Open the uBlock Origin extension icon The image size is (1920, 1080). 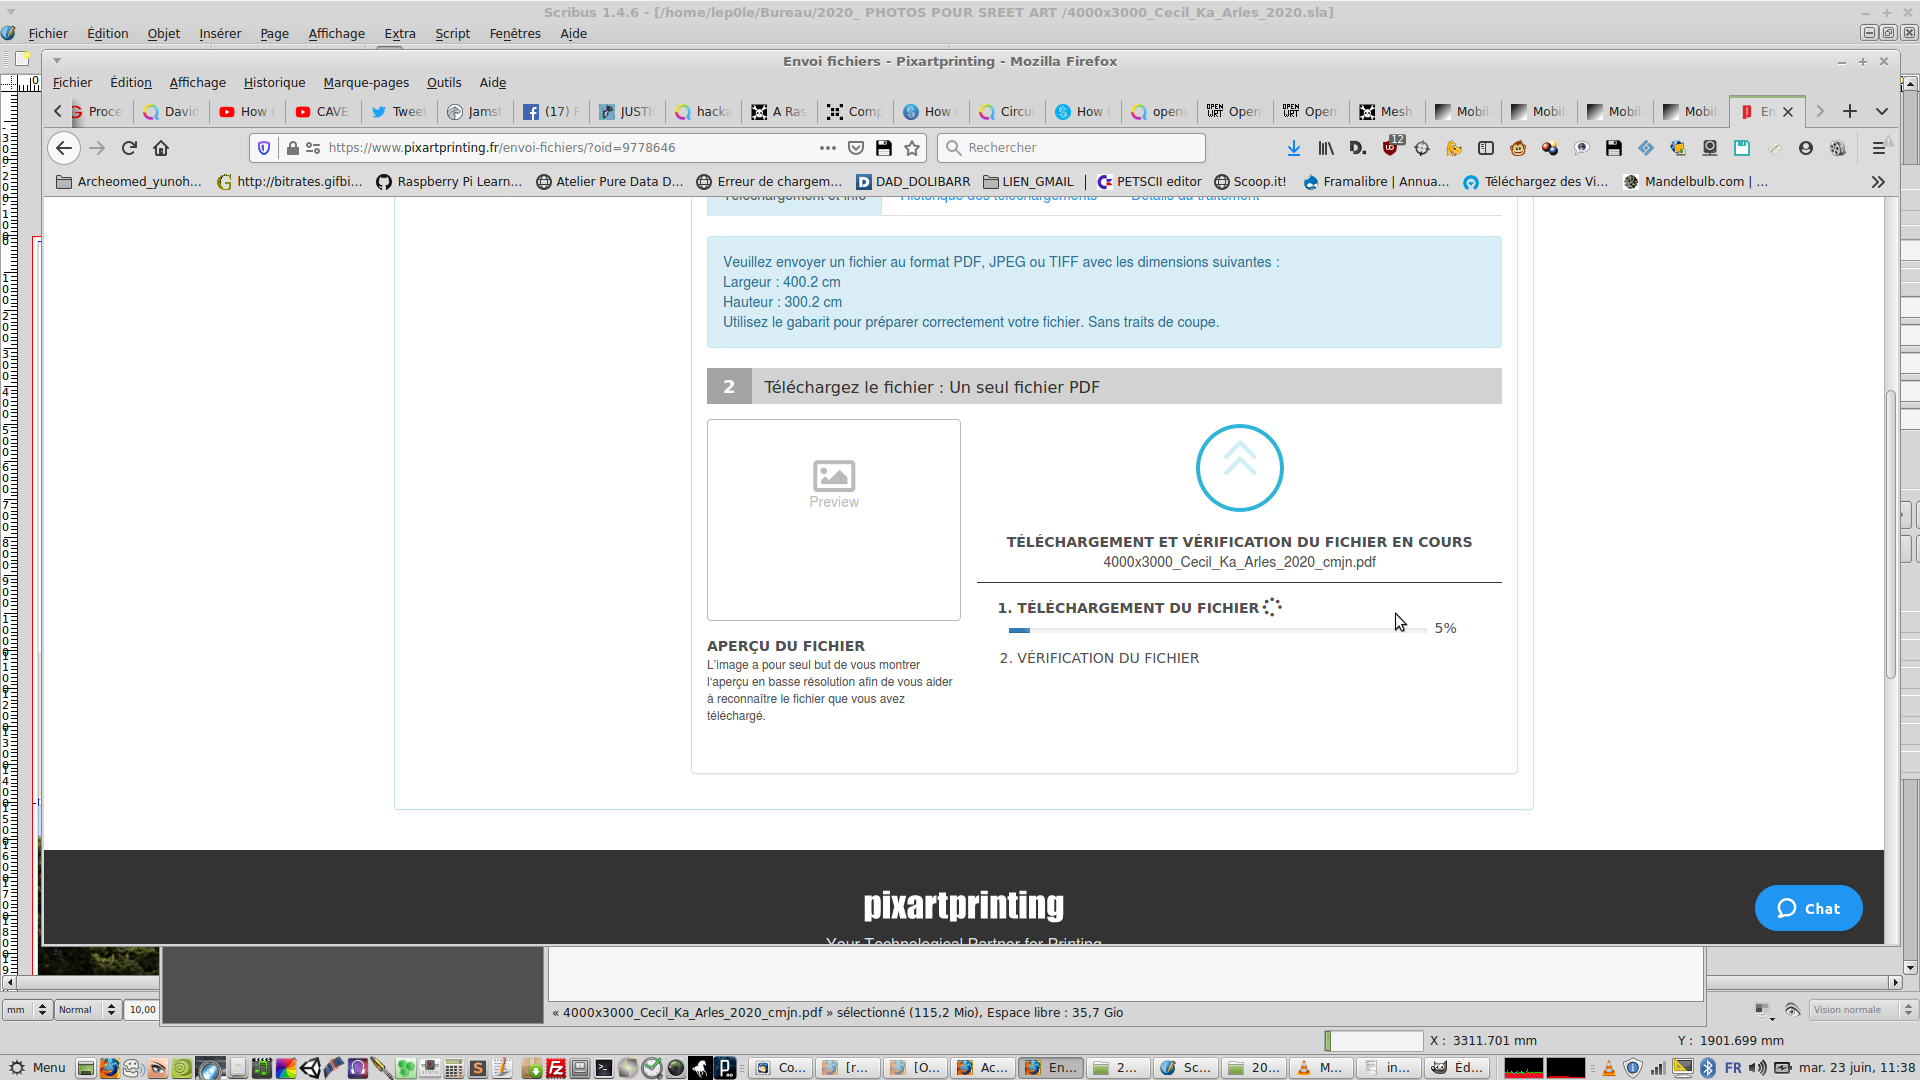pyautogui.click(x=1390, y=148)
